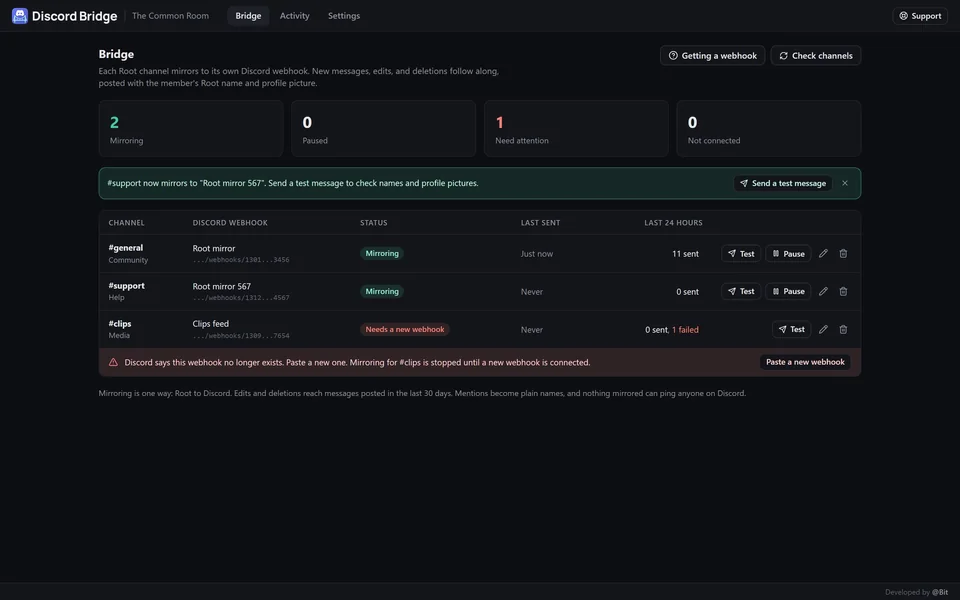The image size is (960, 600).
Task: Click the @Bit developer link
Action: coord(940,592)
